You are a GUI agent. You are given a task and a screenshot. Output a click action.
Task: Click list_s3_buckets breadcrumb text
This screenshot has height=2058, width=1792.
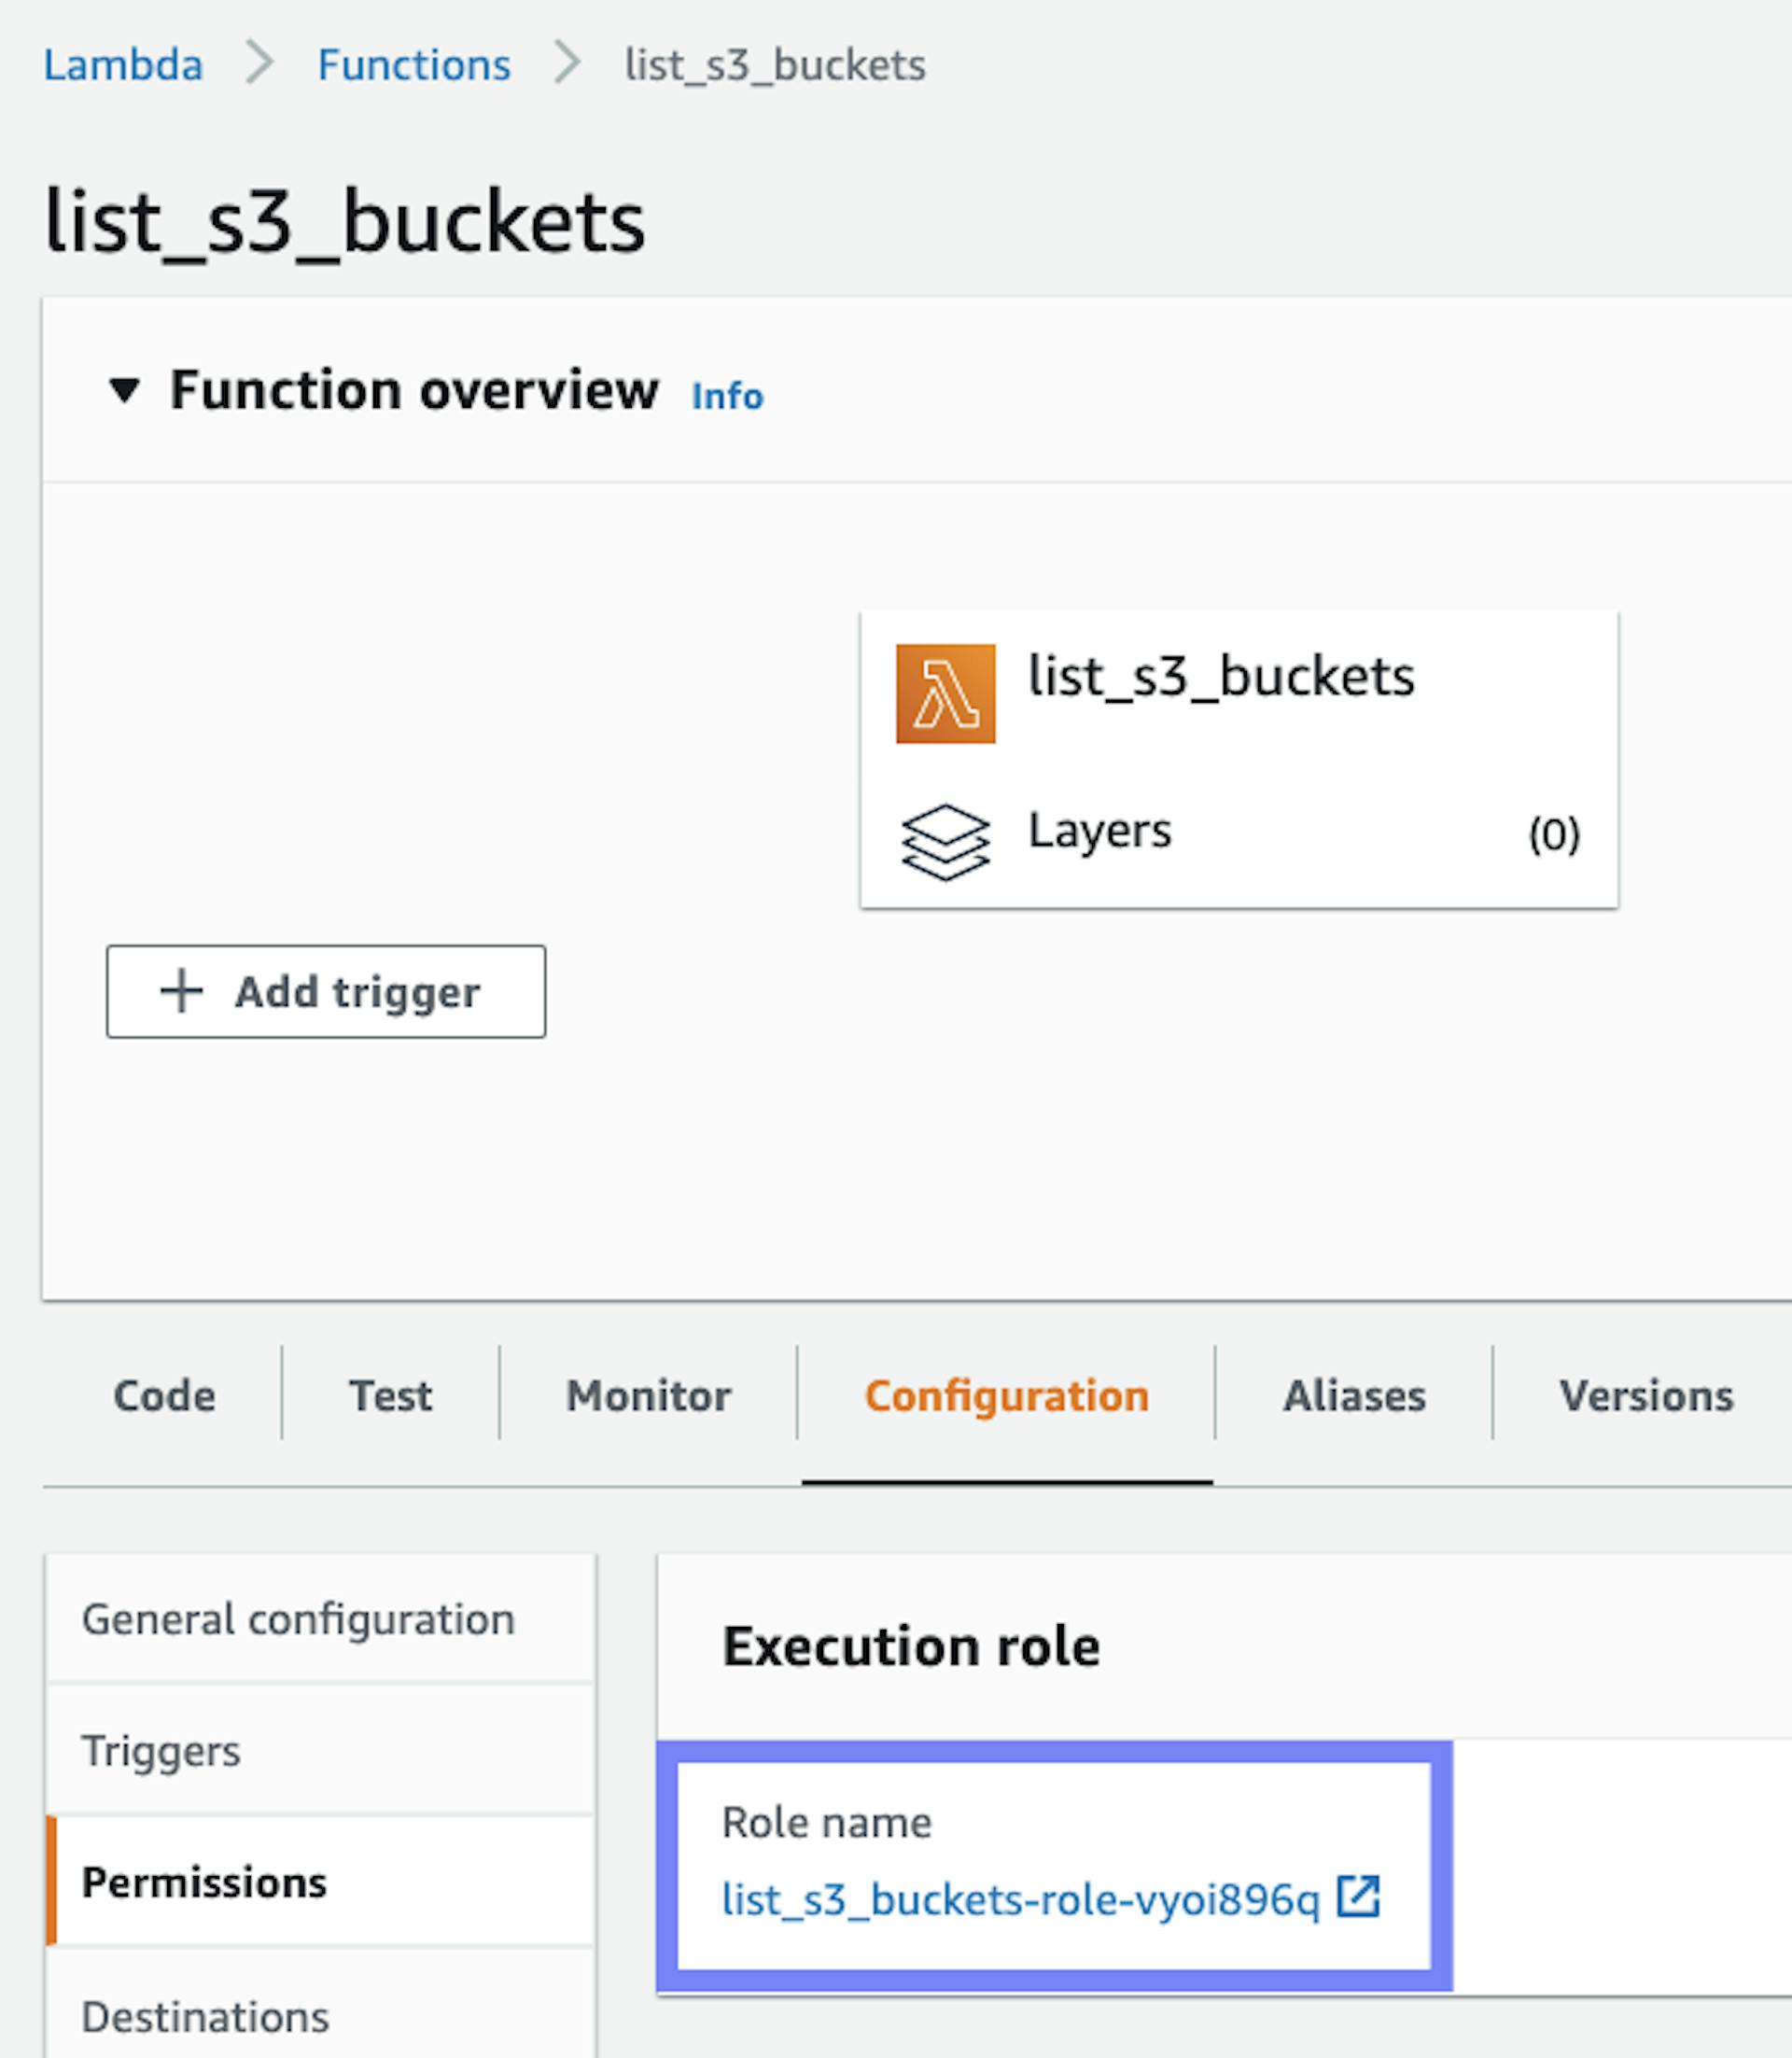775,65
